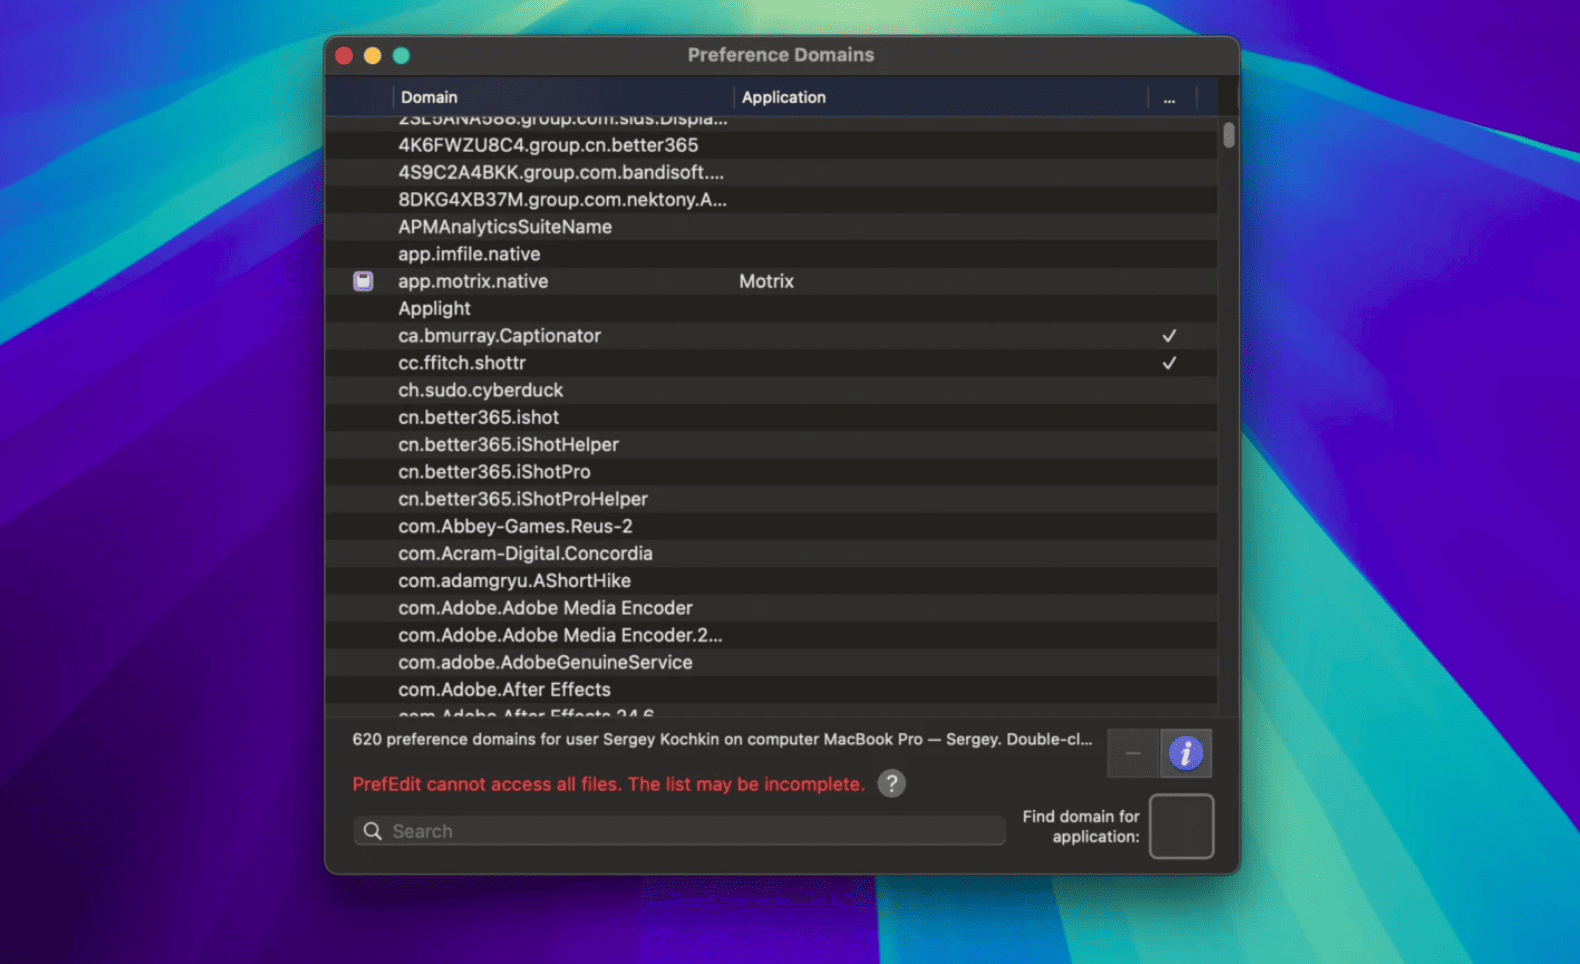The width and height of the screenshot is (1580, 964).
Task: Select 4K6FWZU8C4.group.cn.better365 row
Action: click(771, 145)
